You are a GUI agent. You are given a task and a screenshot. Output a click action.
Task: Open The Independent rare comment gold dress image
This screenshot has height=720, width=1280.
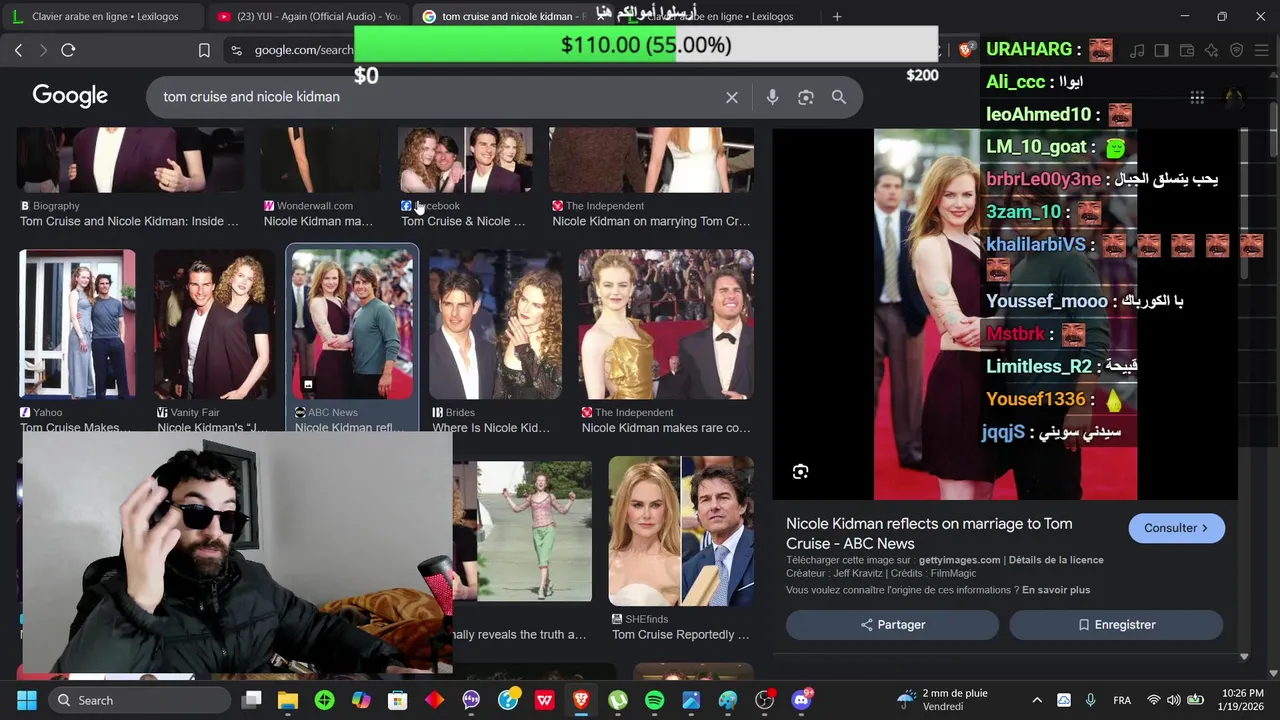click(x=666, y=324)
